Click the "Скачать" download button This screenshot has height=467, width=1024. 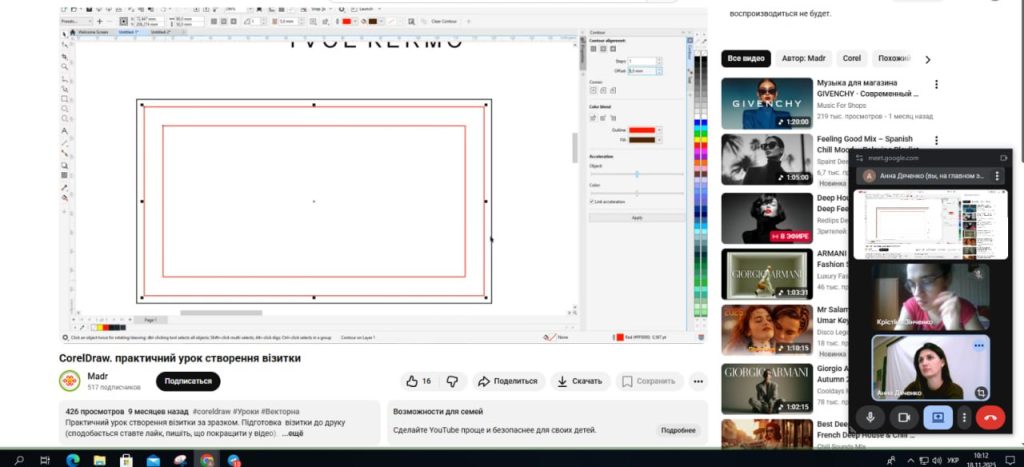579,381
